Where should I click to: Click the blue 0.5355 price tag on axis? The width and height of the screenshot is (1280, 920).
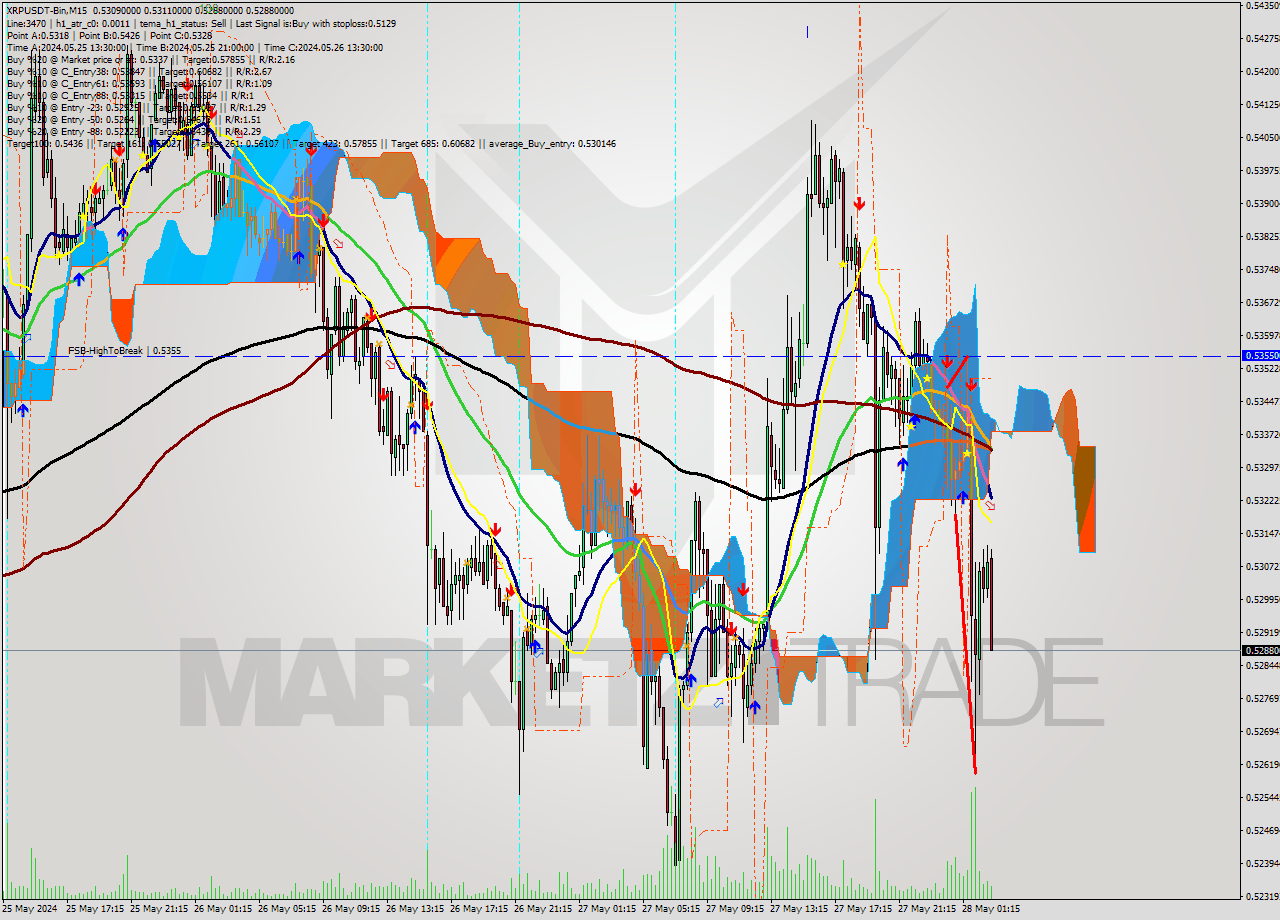[x=1259, y=356]
